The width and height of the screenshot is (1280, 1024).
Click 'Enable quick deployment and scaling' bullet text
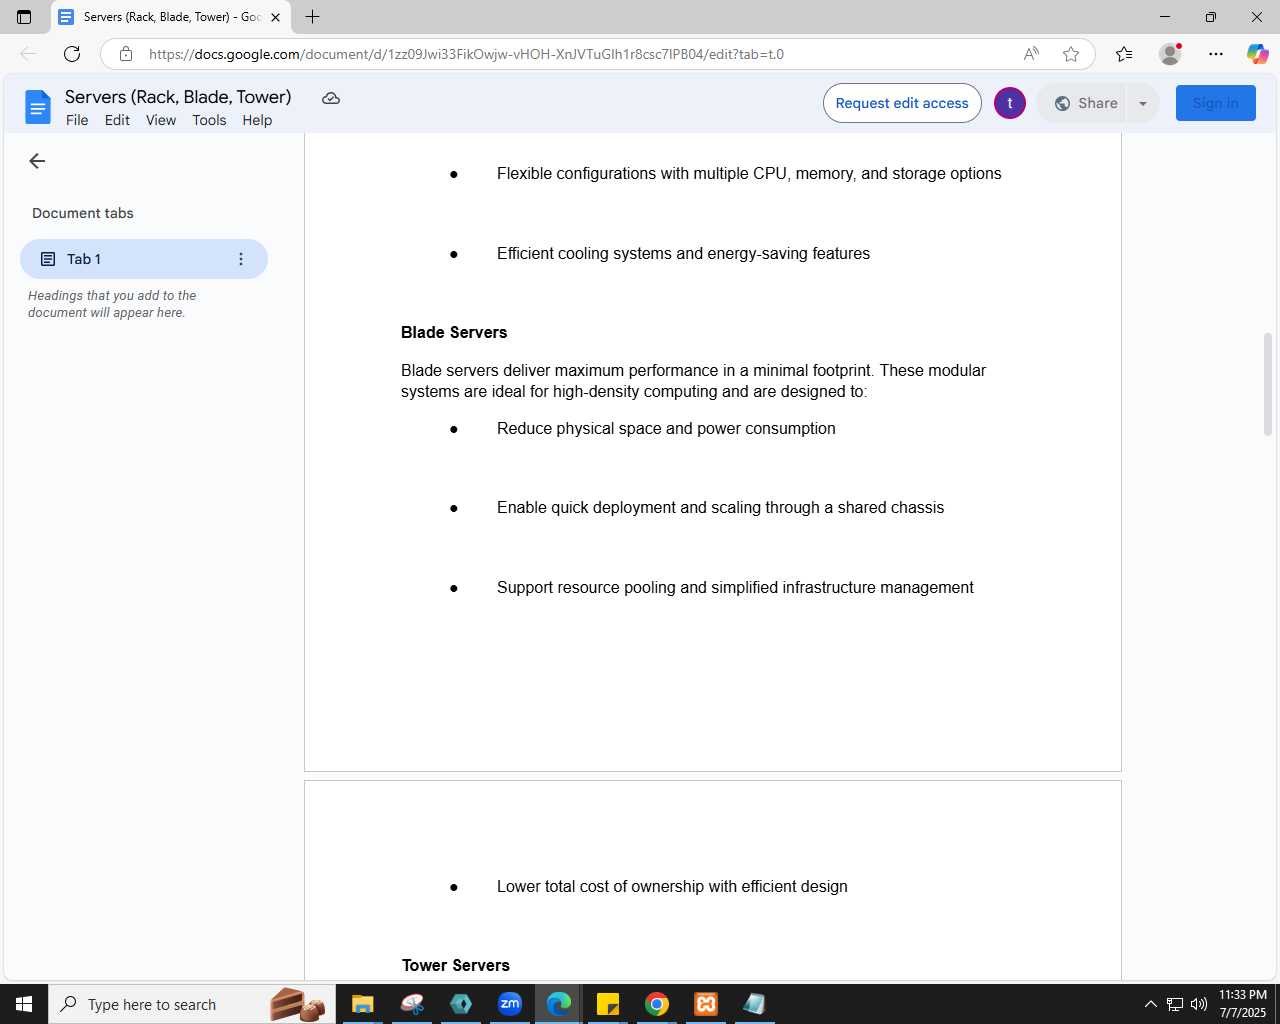pyautogui.click(x=720, y=507)
